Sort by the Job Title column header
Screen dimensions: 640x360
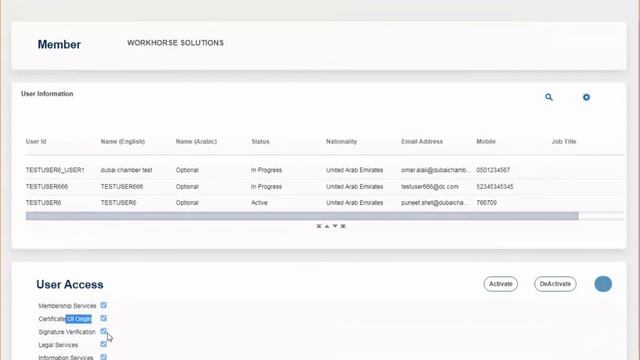pyautogui.click(x=564, y=142)
